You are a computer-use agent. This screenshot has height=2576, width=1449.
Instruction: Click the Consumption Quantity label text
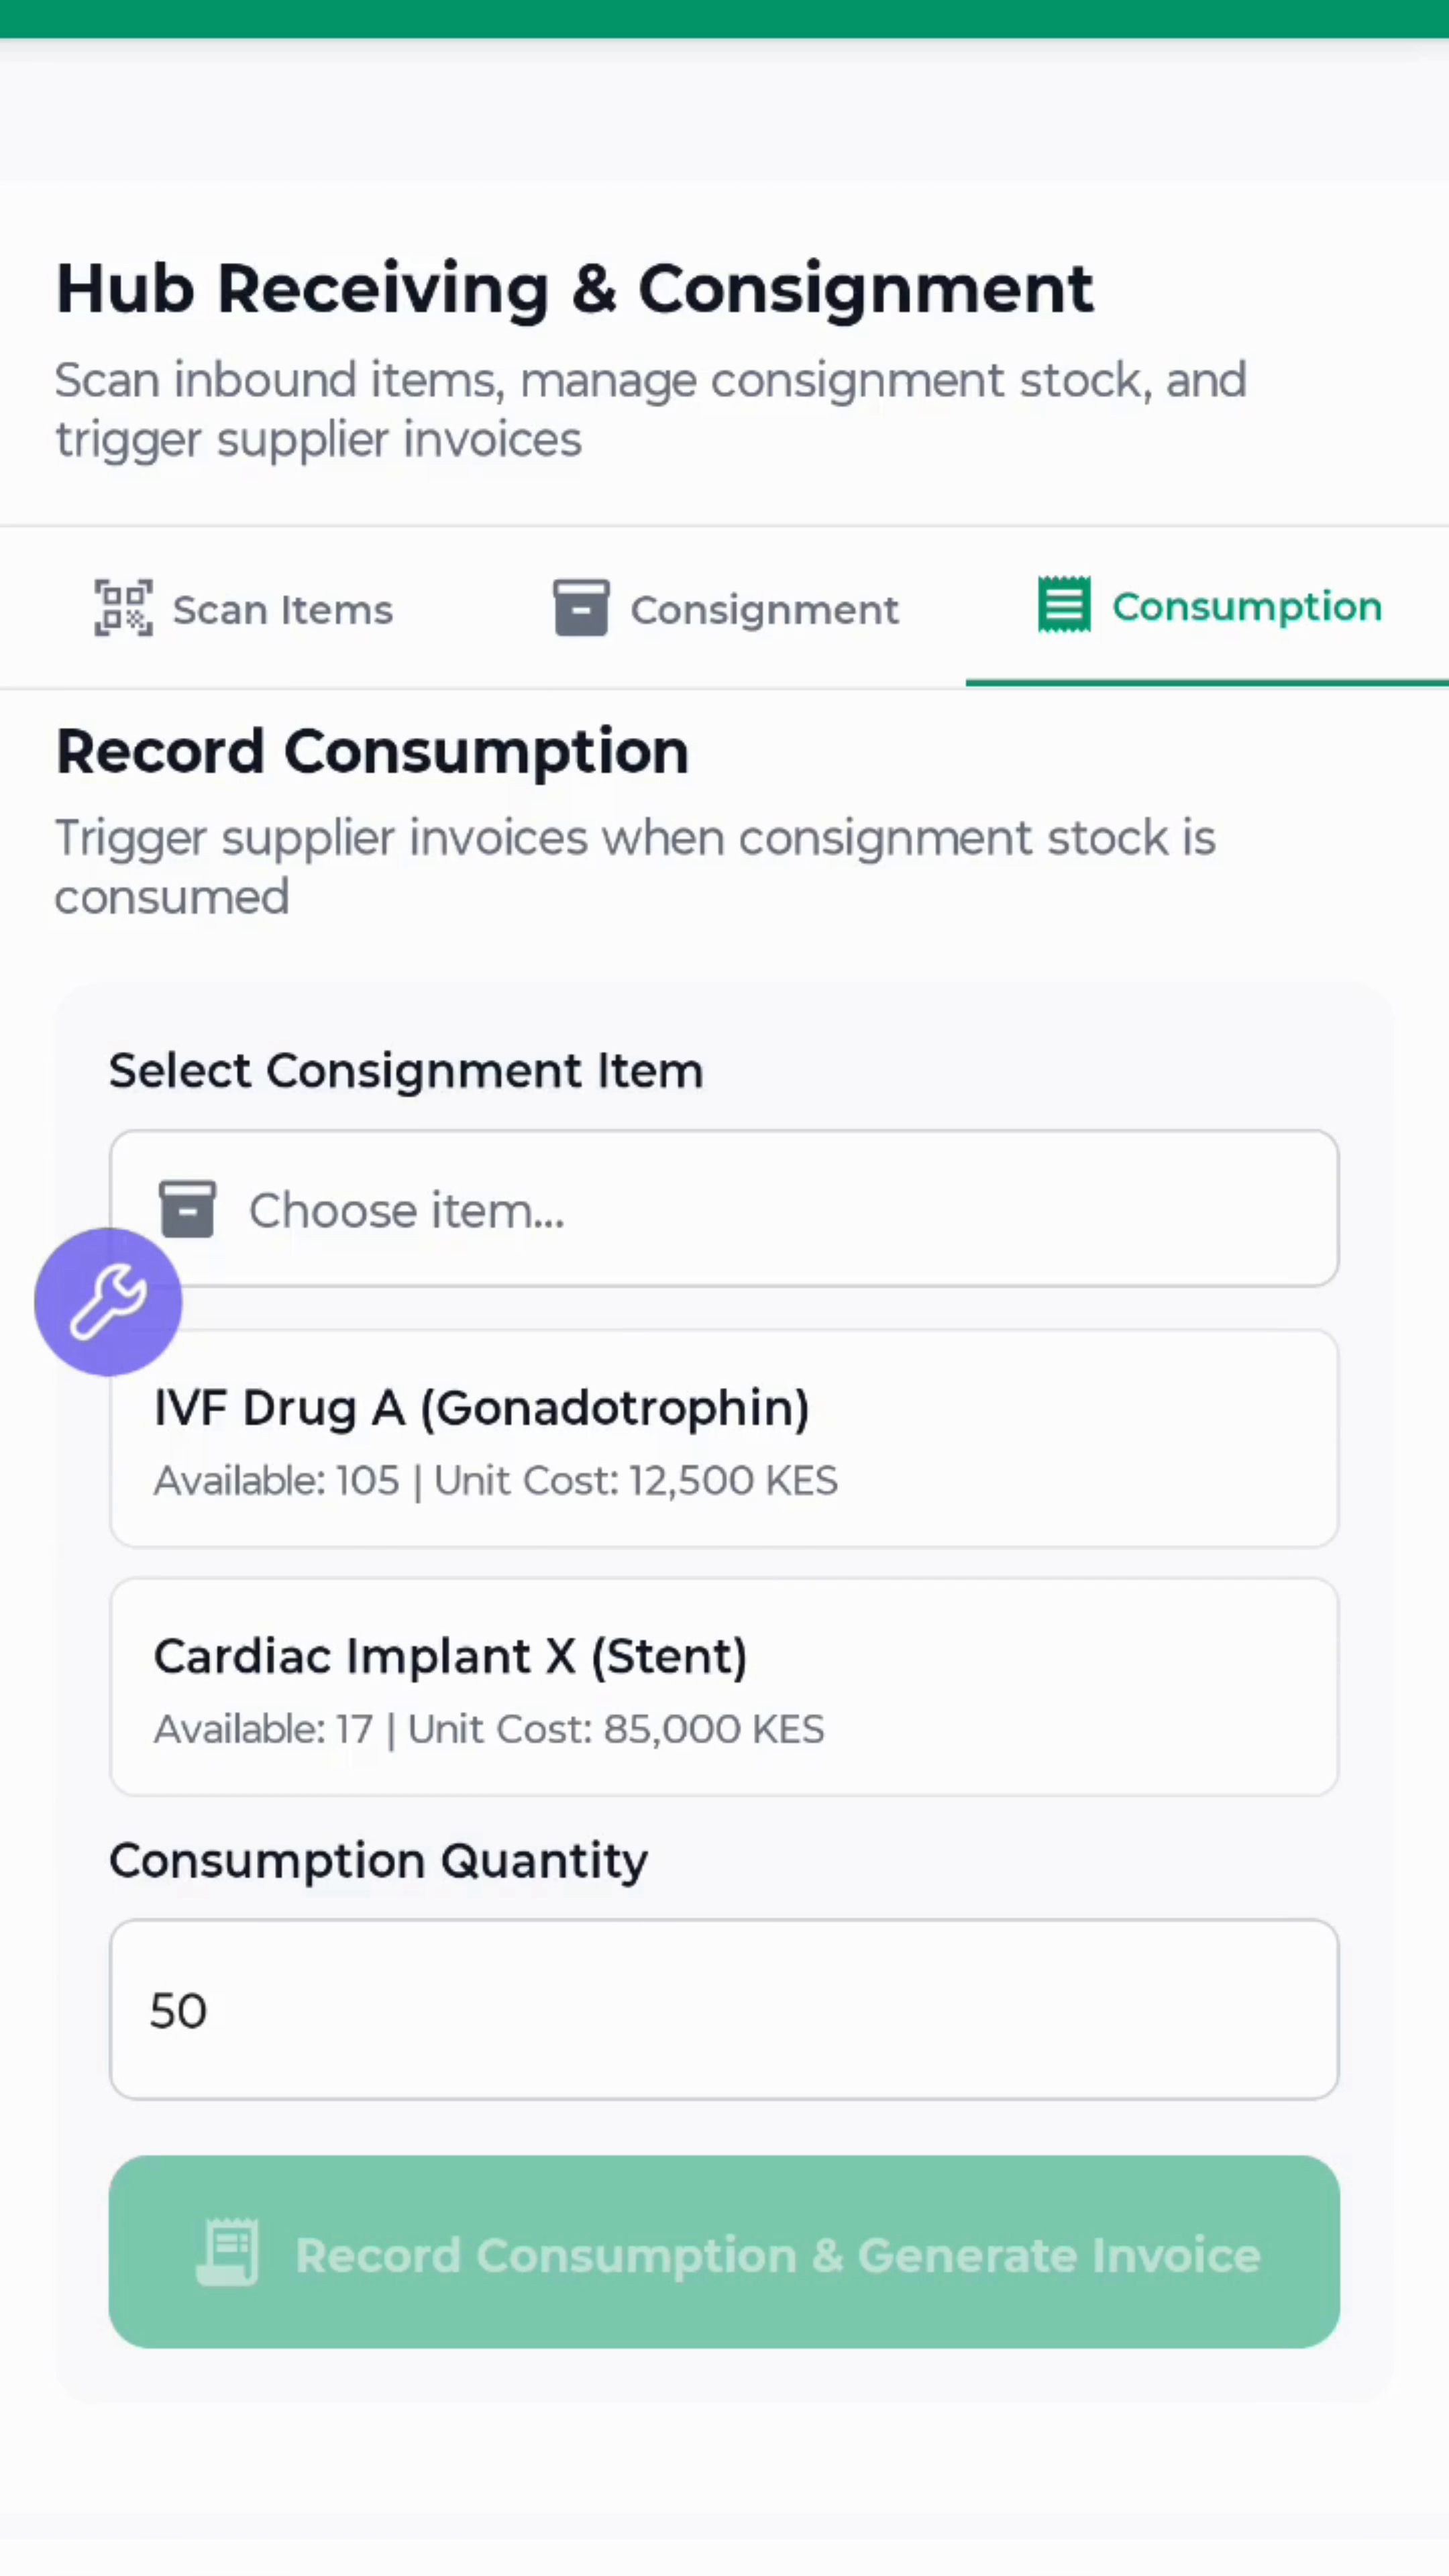point(378,1861)
